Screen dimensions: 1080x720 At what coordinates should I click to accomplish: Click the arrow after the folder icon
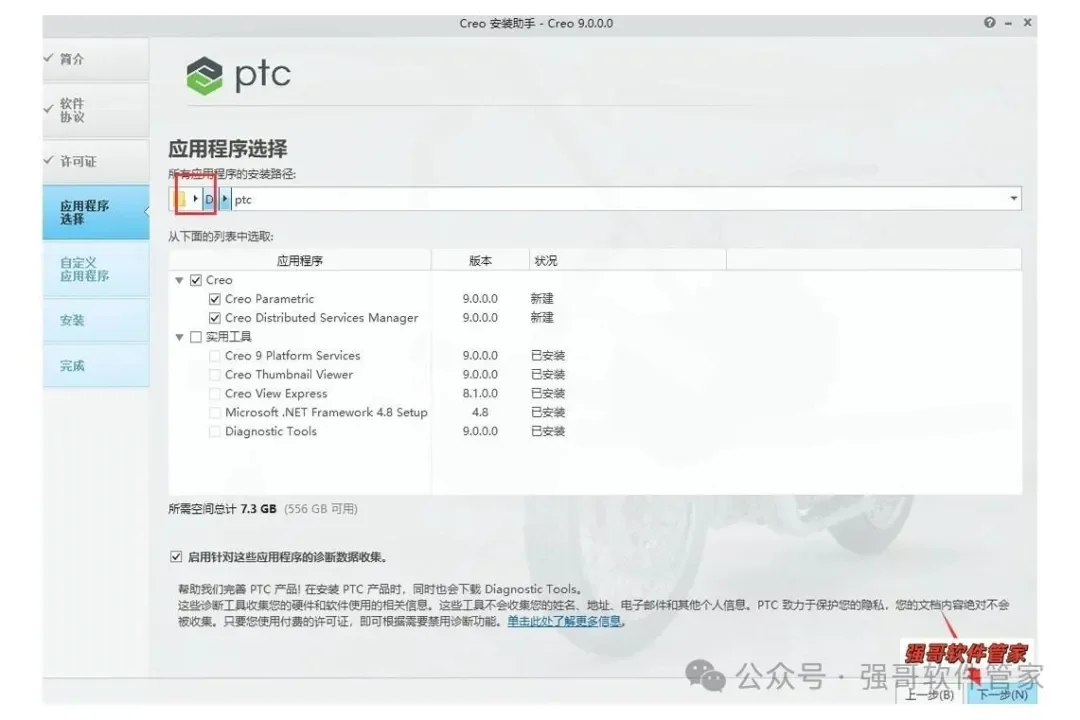(x=196, y=199)
